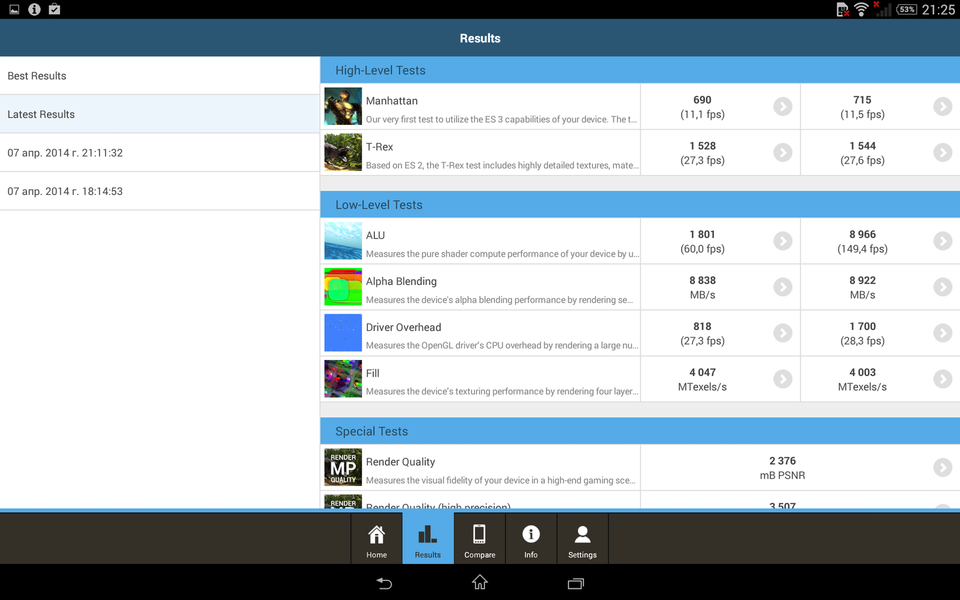Open the Home tab in bottom bar
The image size is (960, 600).
pyautogui.click(x=377, y=538)
